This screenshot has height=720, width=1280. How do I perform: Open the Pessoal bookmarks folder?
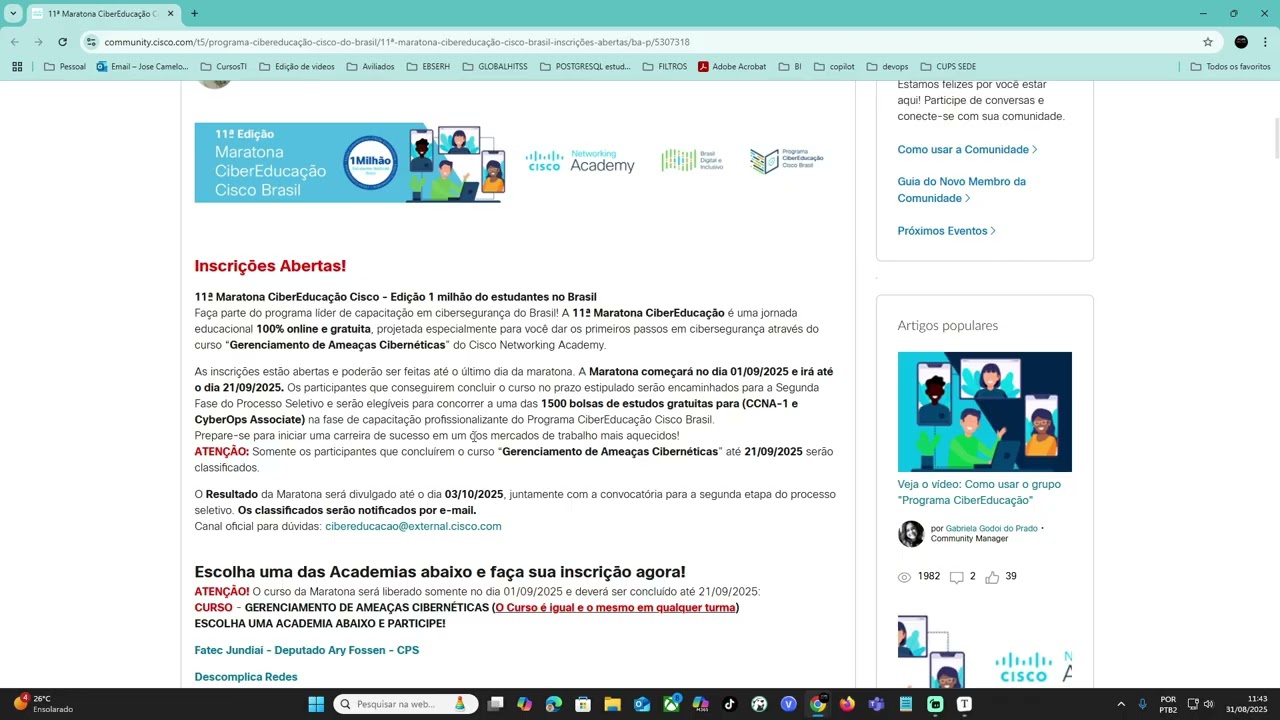[x=65, y=67]
